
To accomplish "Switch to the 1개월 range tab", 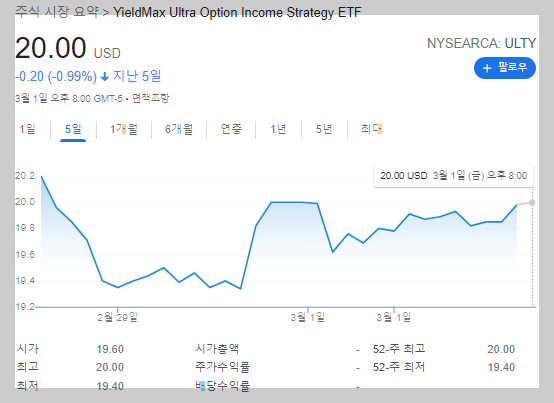I will click(124, 129).
